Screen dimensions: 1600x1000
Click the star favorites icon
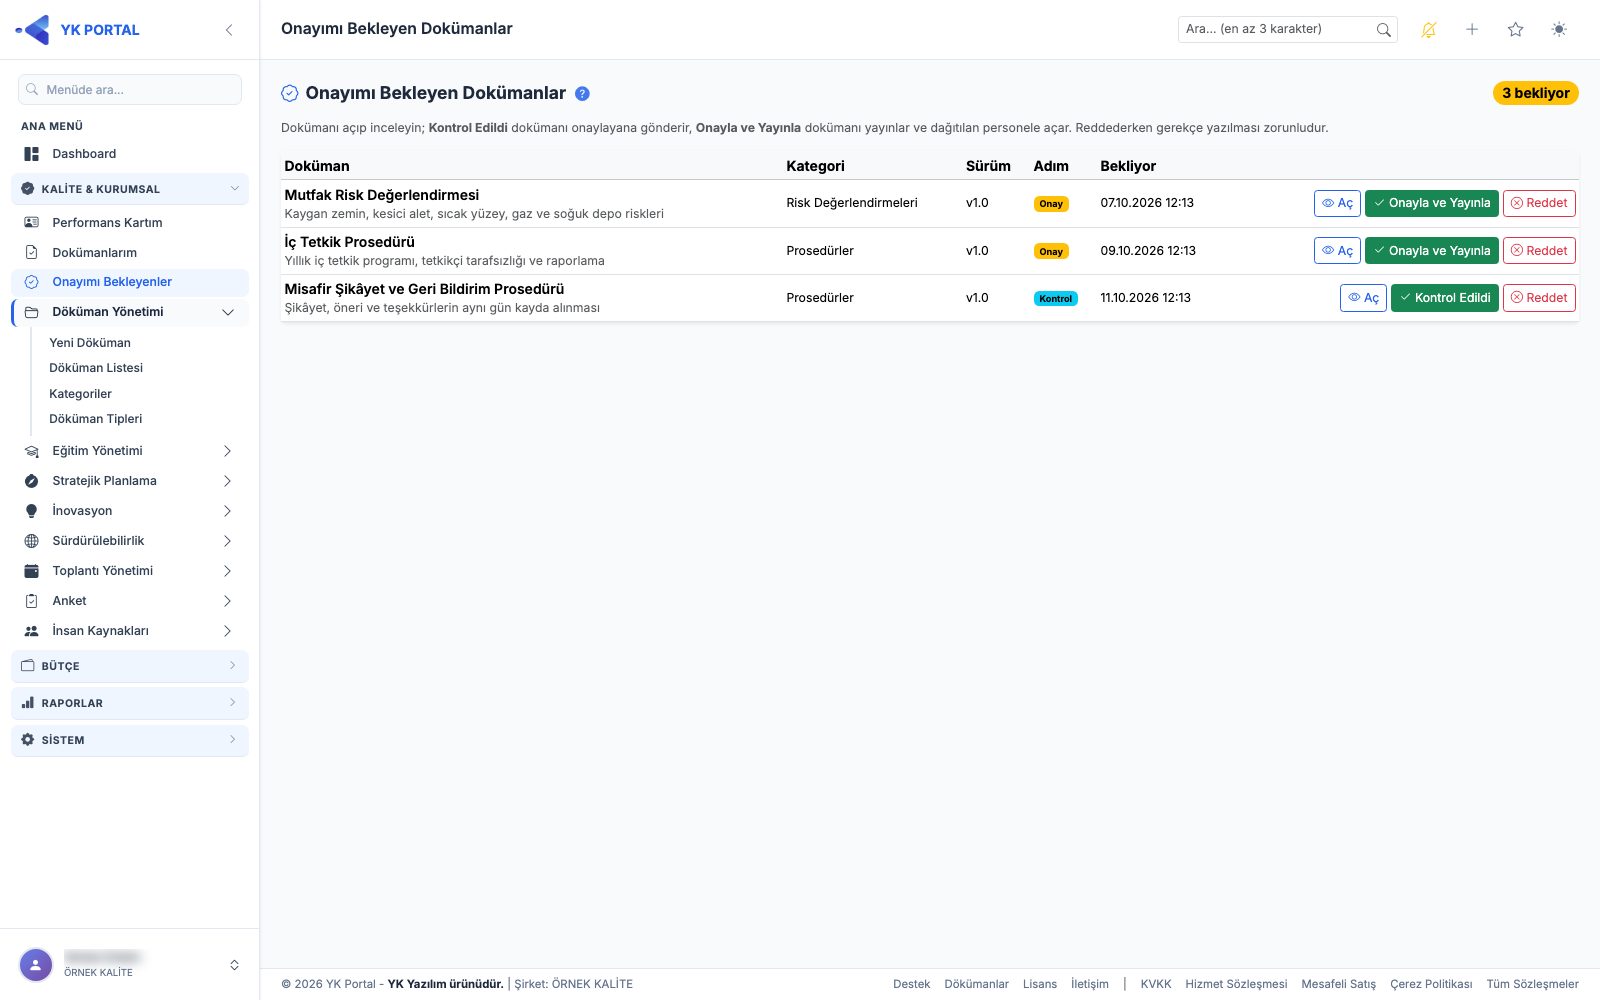(1515, 30)
